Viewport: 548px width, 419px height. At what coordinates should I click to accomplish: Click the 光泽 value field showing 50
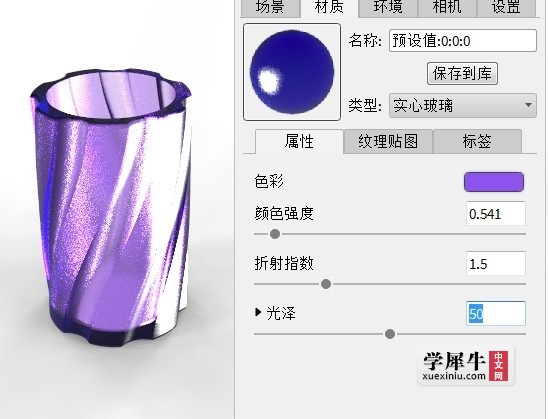(496, 313)
